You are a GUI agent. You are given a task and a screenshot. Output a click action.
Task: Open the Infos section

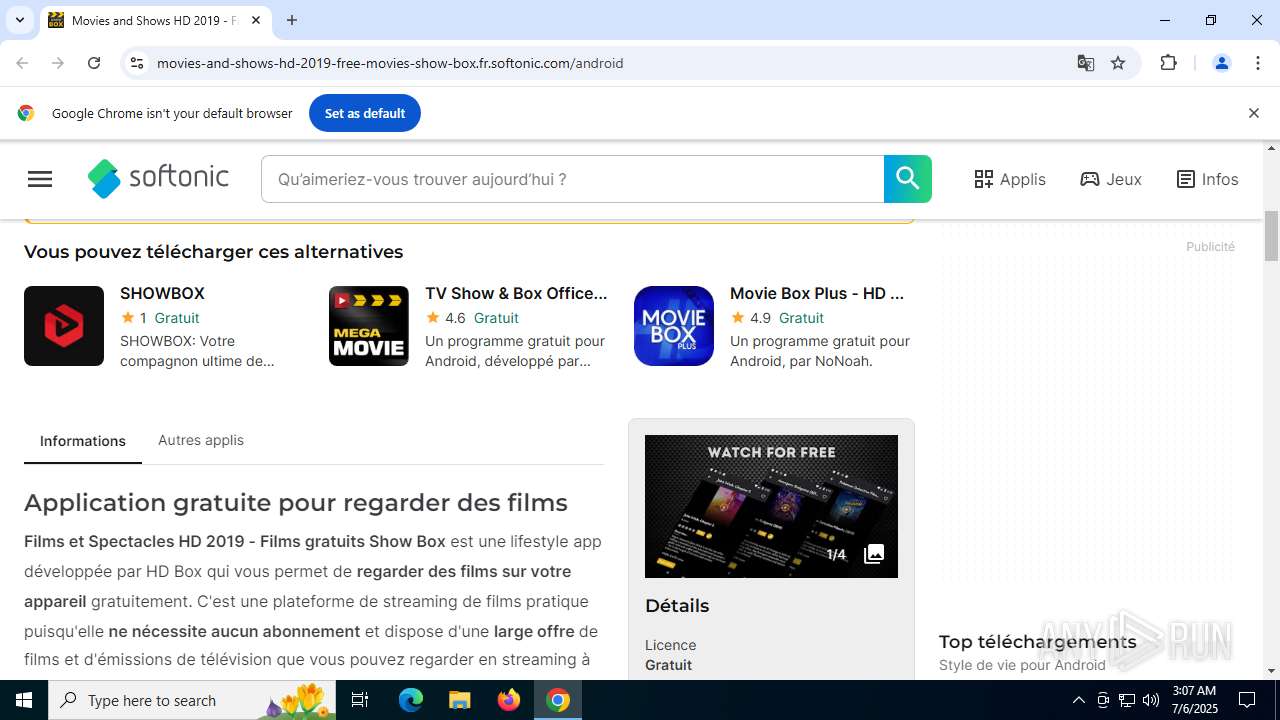(x=1207, y=179)
